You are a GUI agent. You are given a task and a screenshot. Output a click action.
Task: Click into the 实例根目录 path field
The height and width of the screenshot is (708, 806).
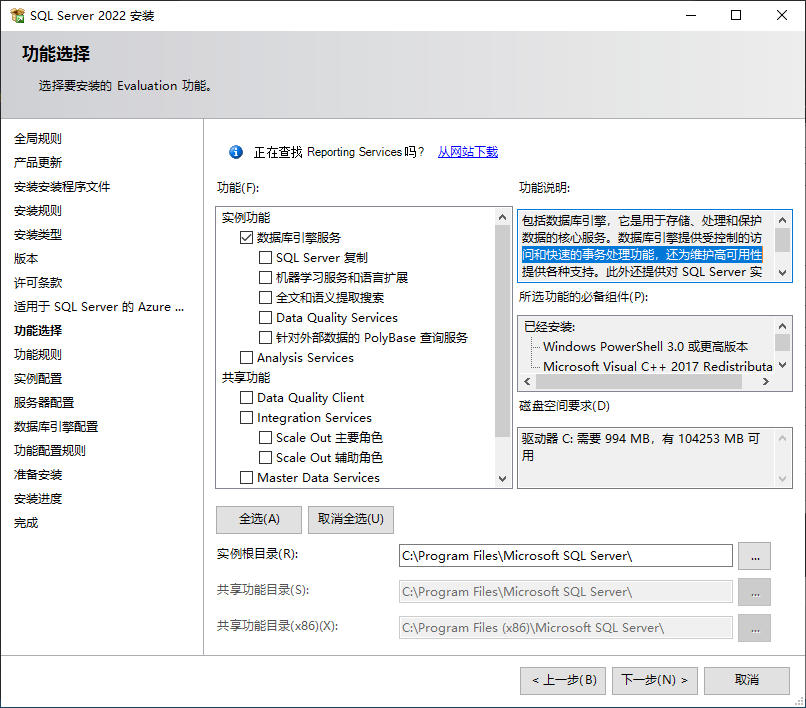click(x=565, y=556)
